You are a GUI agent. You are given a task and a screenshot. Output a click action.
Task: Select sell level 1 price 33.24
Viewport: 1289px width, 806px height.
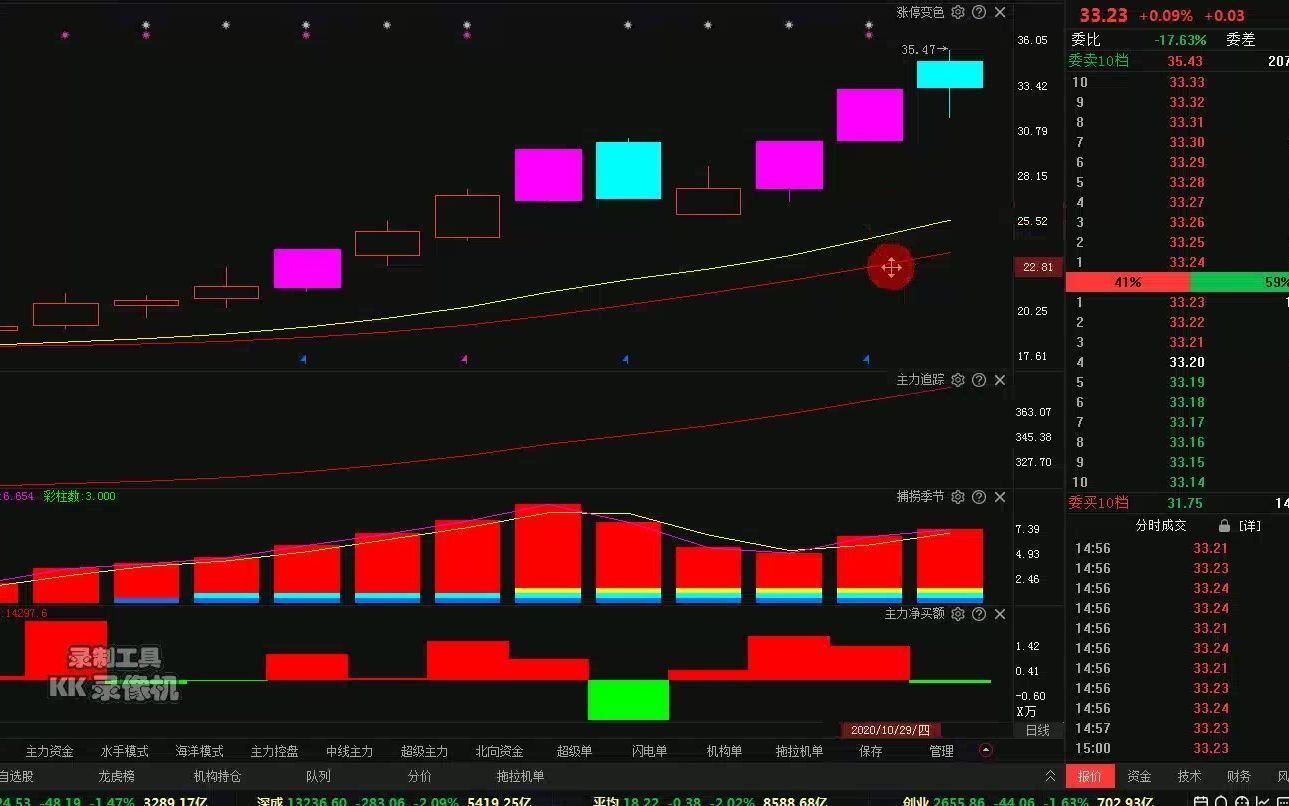[x=1187, y=262]
